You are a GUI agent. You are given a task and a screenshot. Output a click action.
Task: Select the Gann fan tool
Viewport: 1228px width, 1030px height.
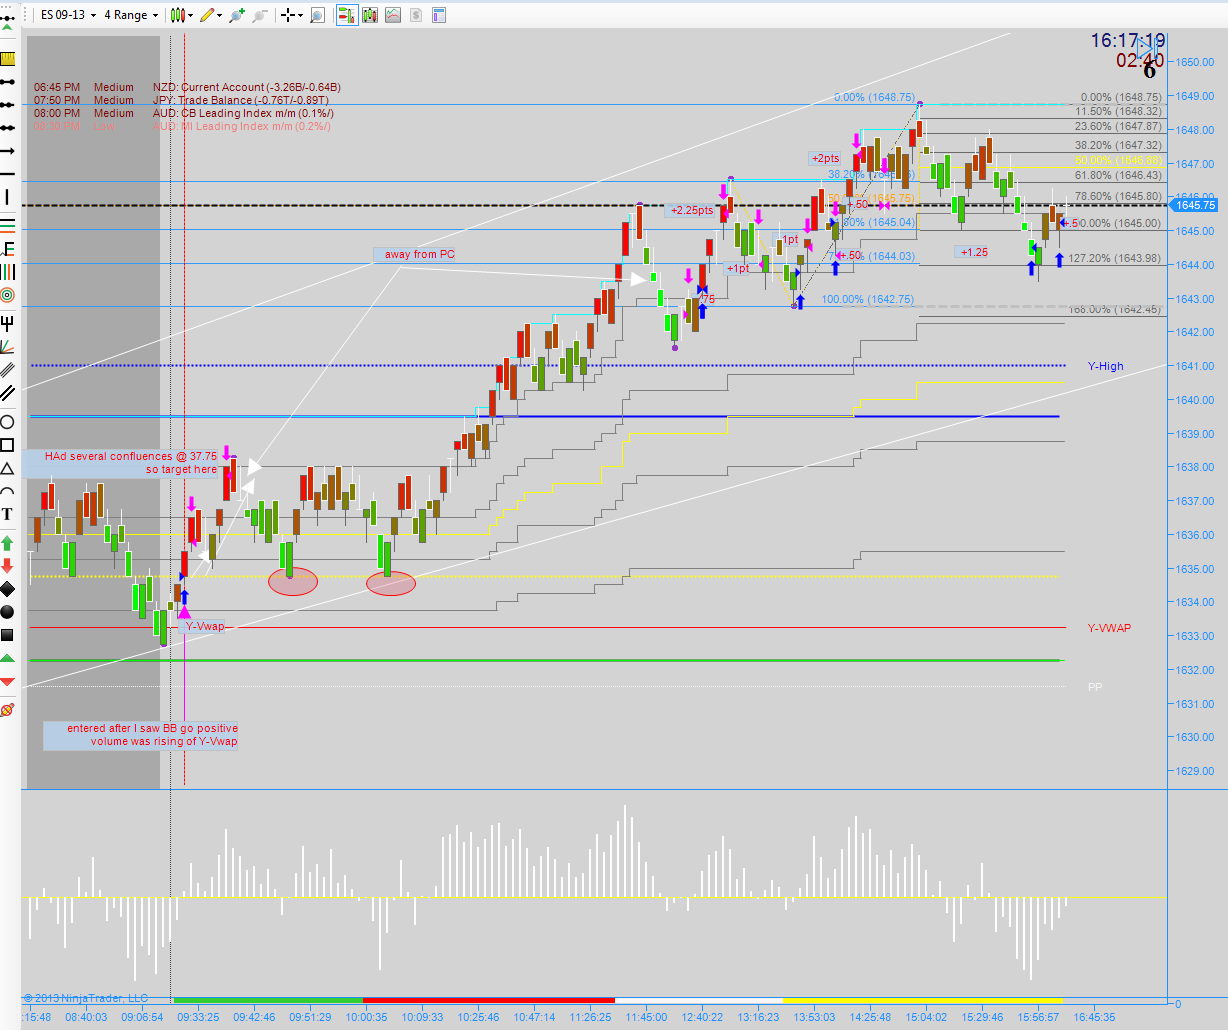[9, 346]
